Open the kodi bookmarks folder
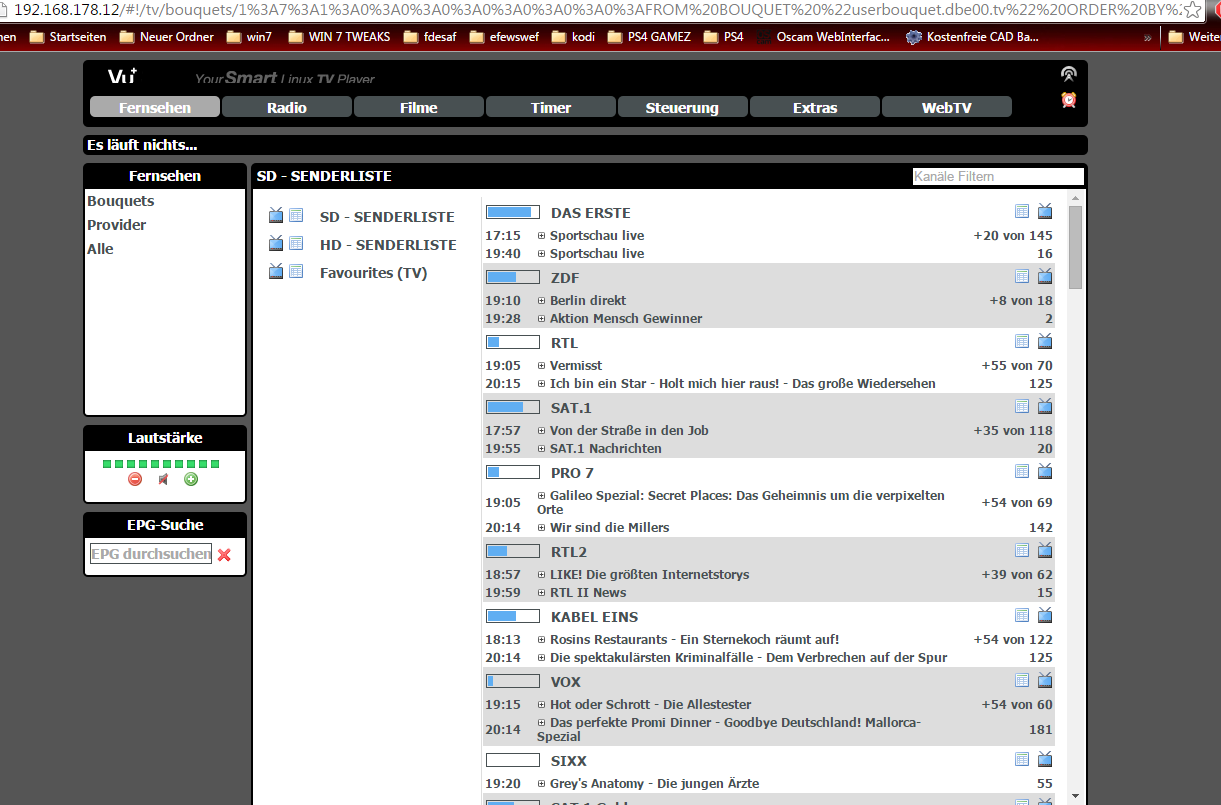 pyautogui.click(x=571, y=37)
